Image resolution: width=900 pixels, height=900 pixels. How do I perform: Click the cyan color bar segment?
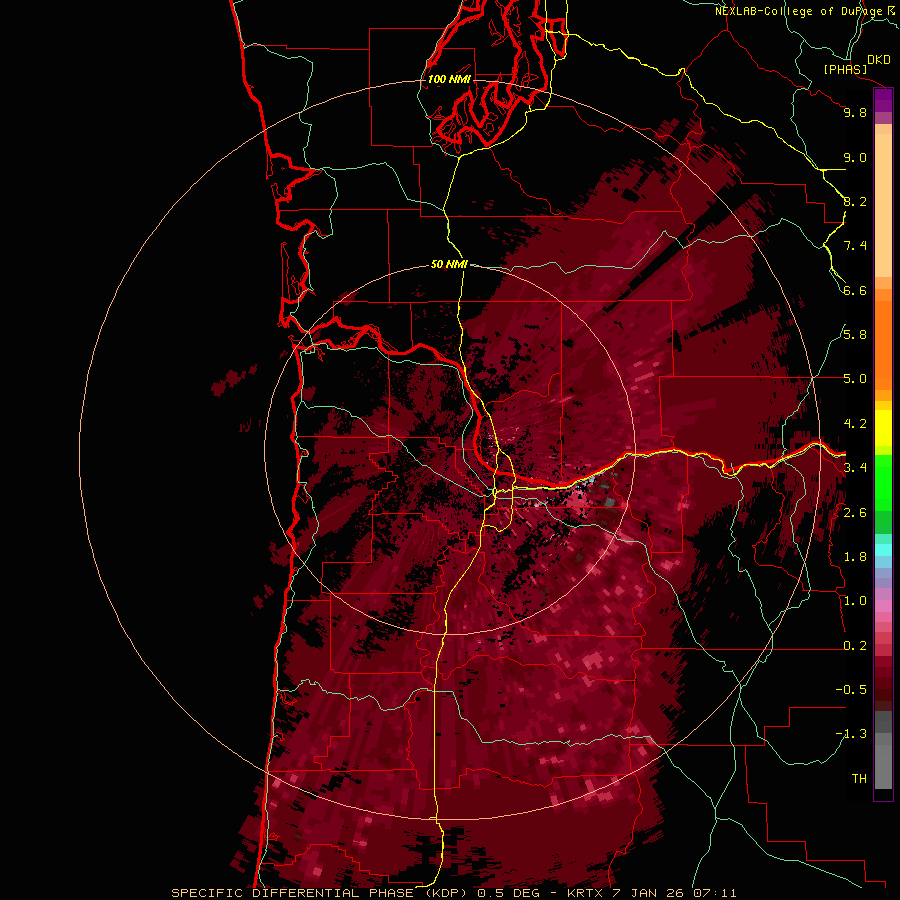883,550
